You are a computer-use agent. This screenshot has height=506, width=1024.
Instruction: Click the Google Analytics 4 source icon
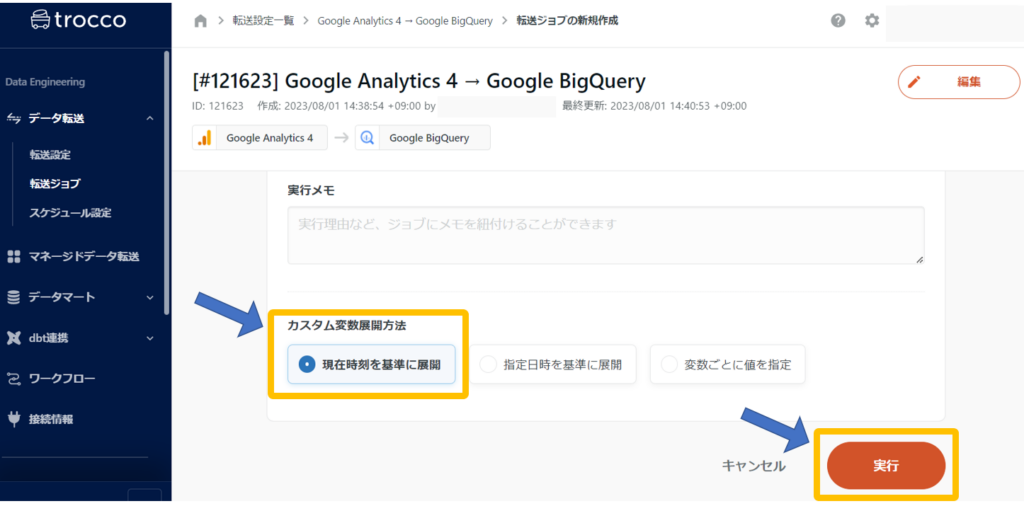205,138
